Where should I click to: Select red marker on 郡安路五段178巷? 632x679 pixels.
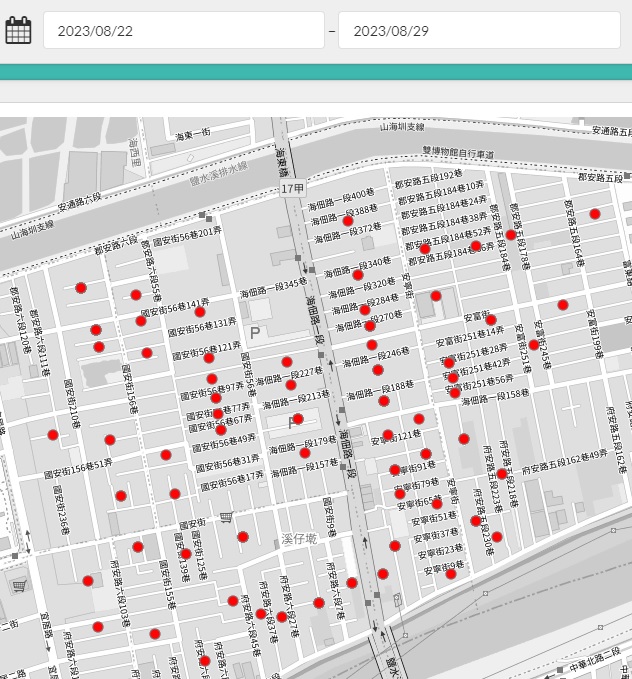[511, 235]
